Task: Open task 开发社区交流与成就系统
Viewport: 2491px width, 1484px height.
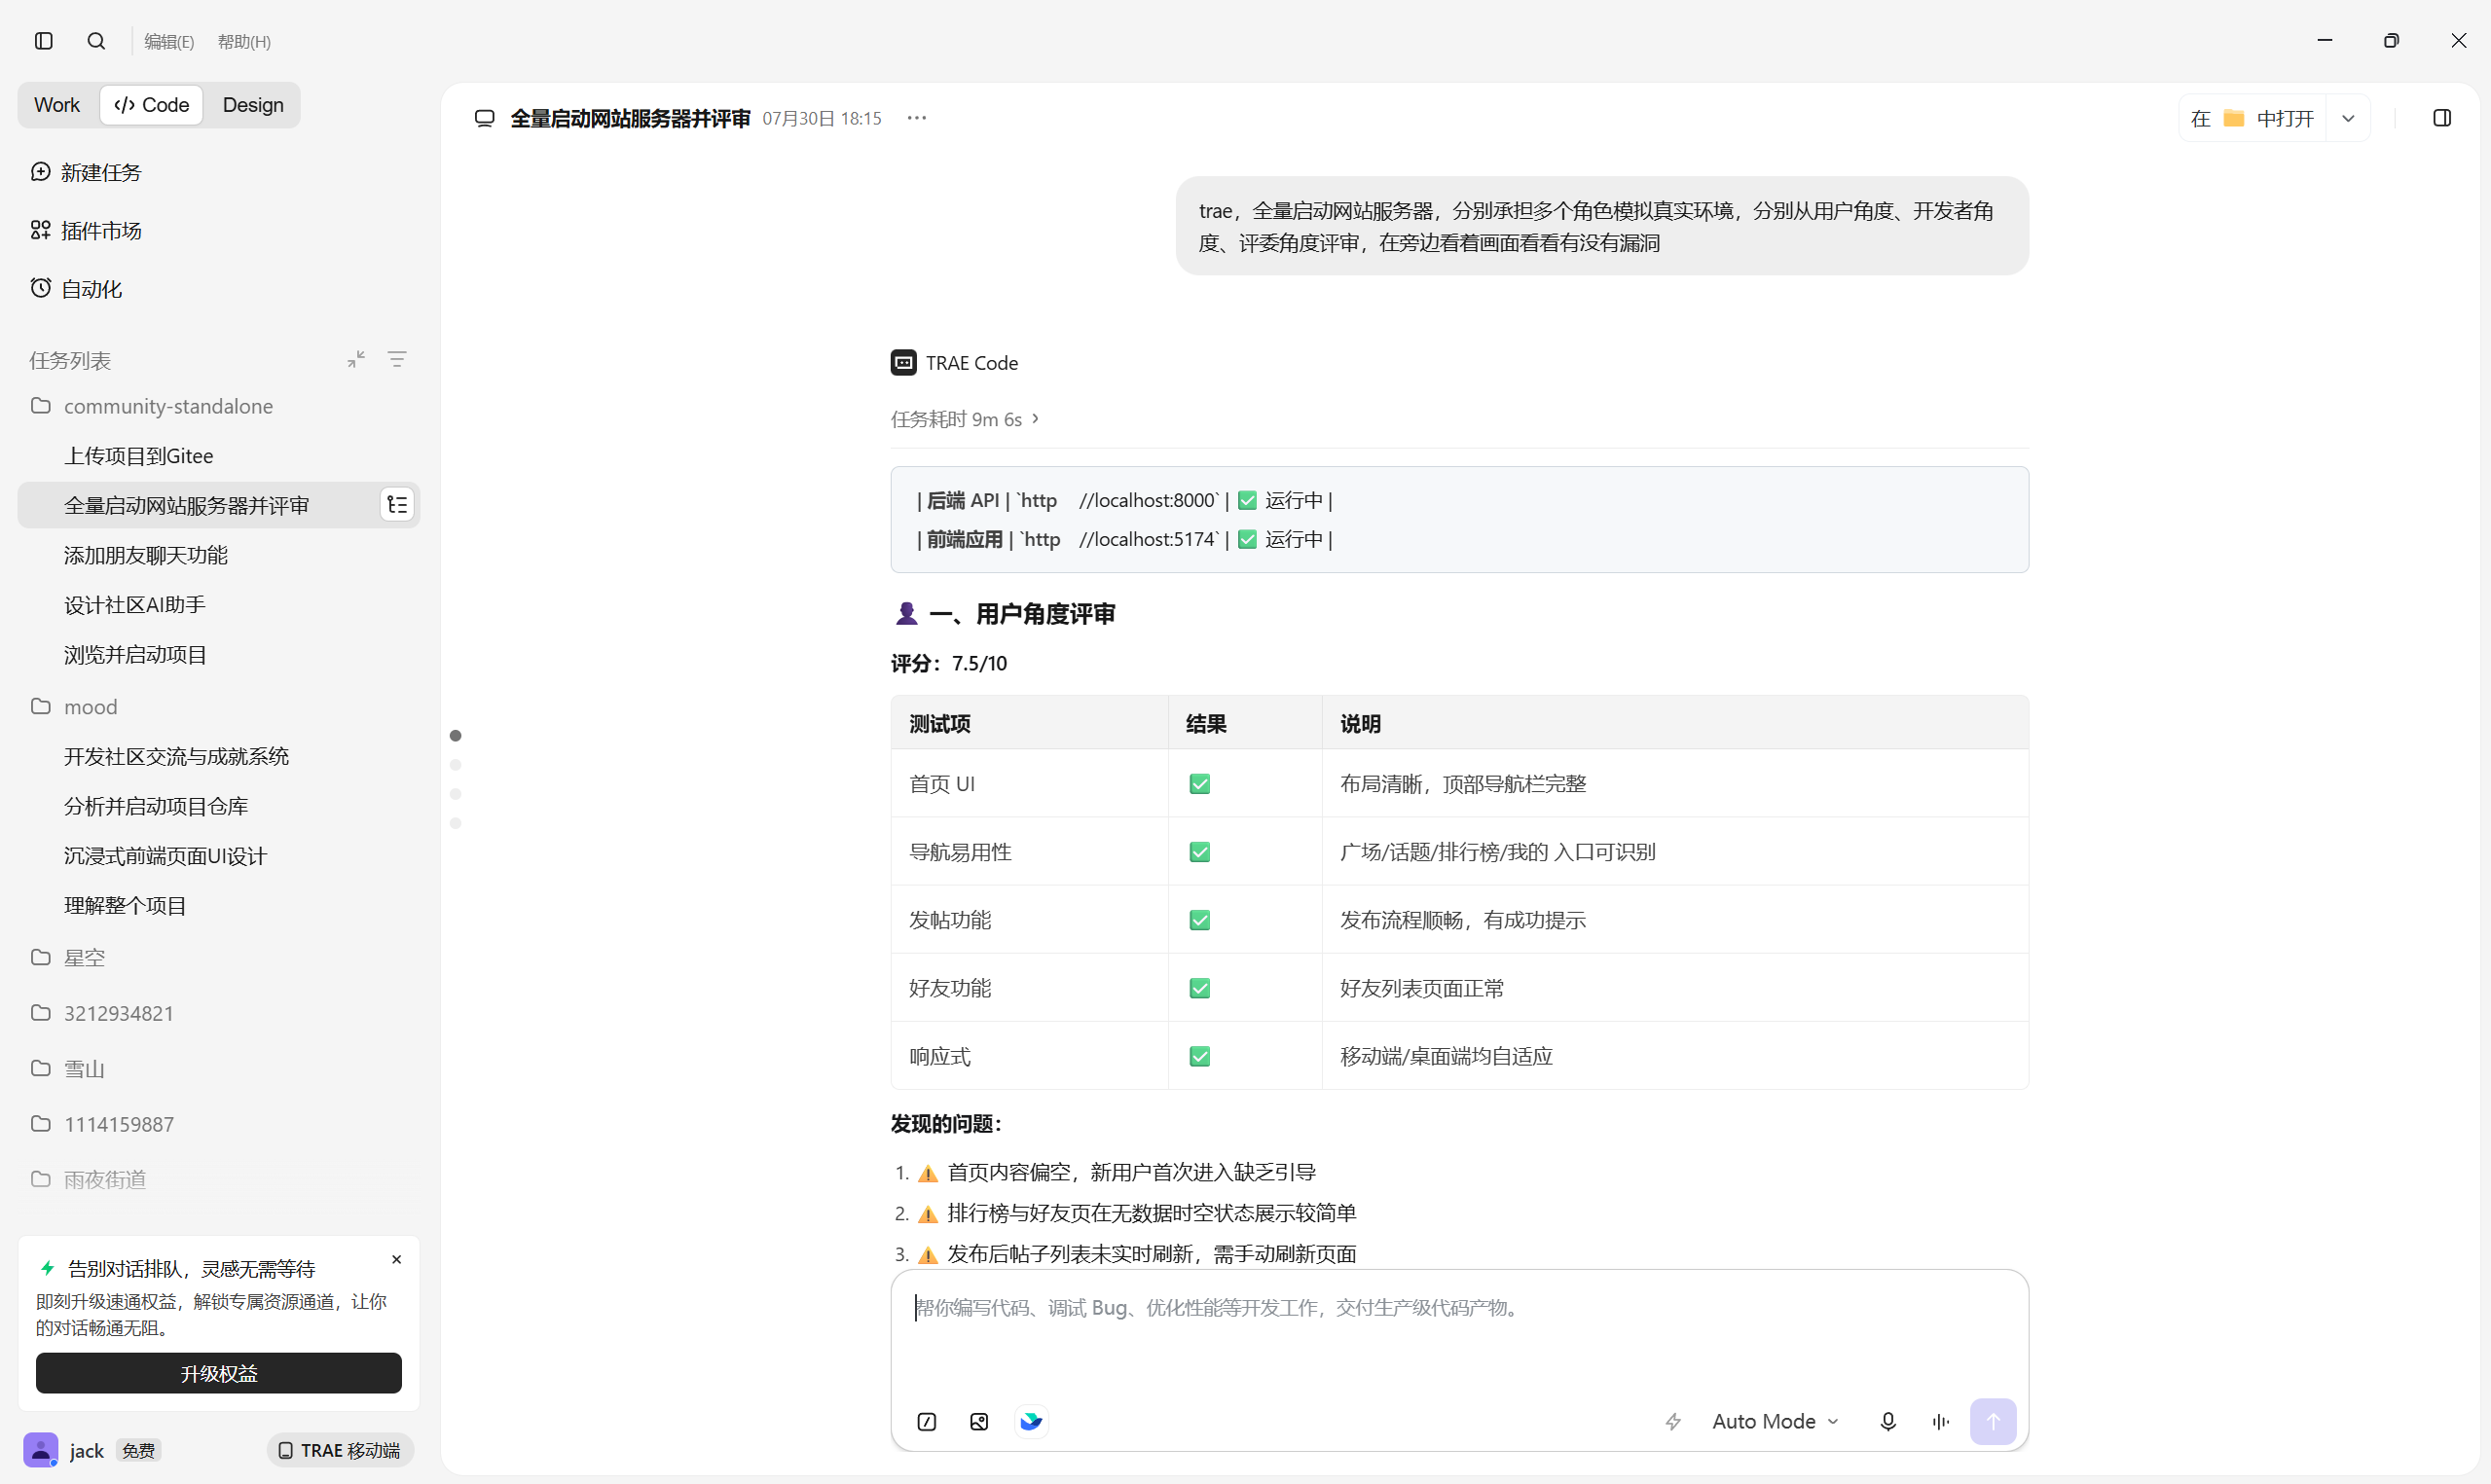Action: coord(219,757)
